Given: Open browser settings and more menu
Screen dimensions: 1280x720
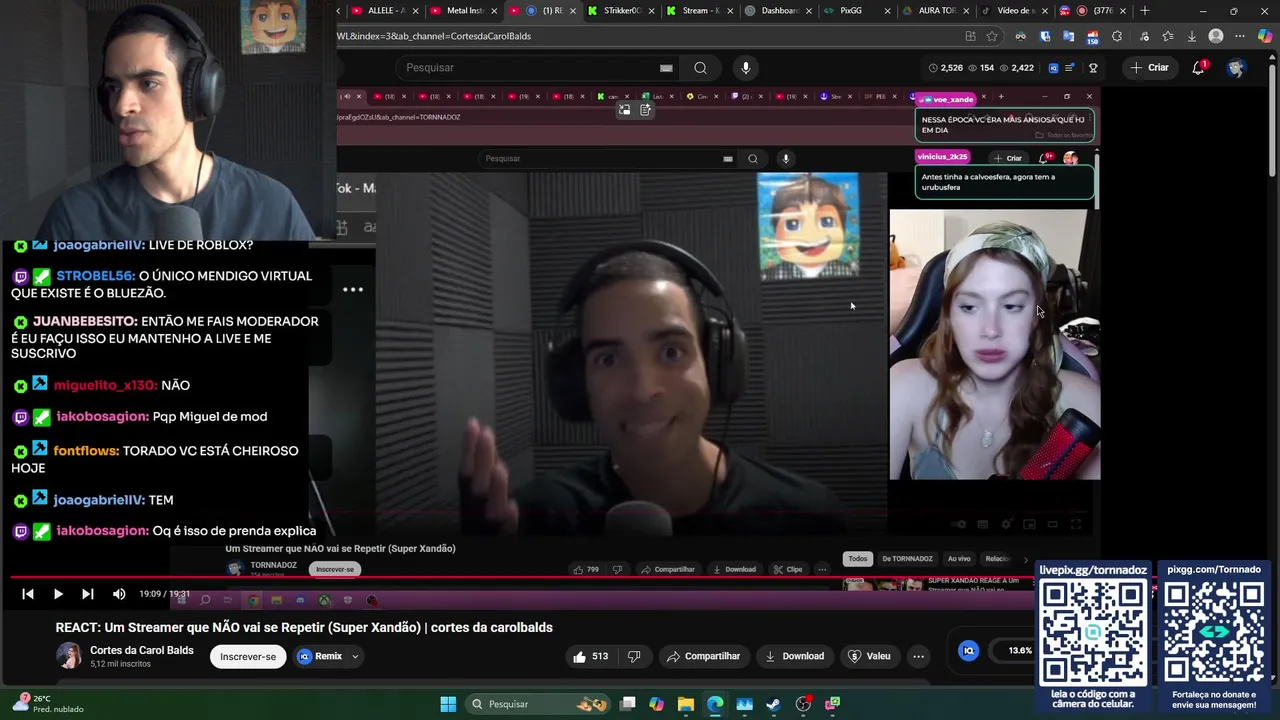Looking at the screenshot, I should point(1240,36).
